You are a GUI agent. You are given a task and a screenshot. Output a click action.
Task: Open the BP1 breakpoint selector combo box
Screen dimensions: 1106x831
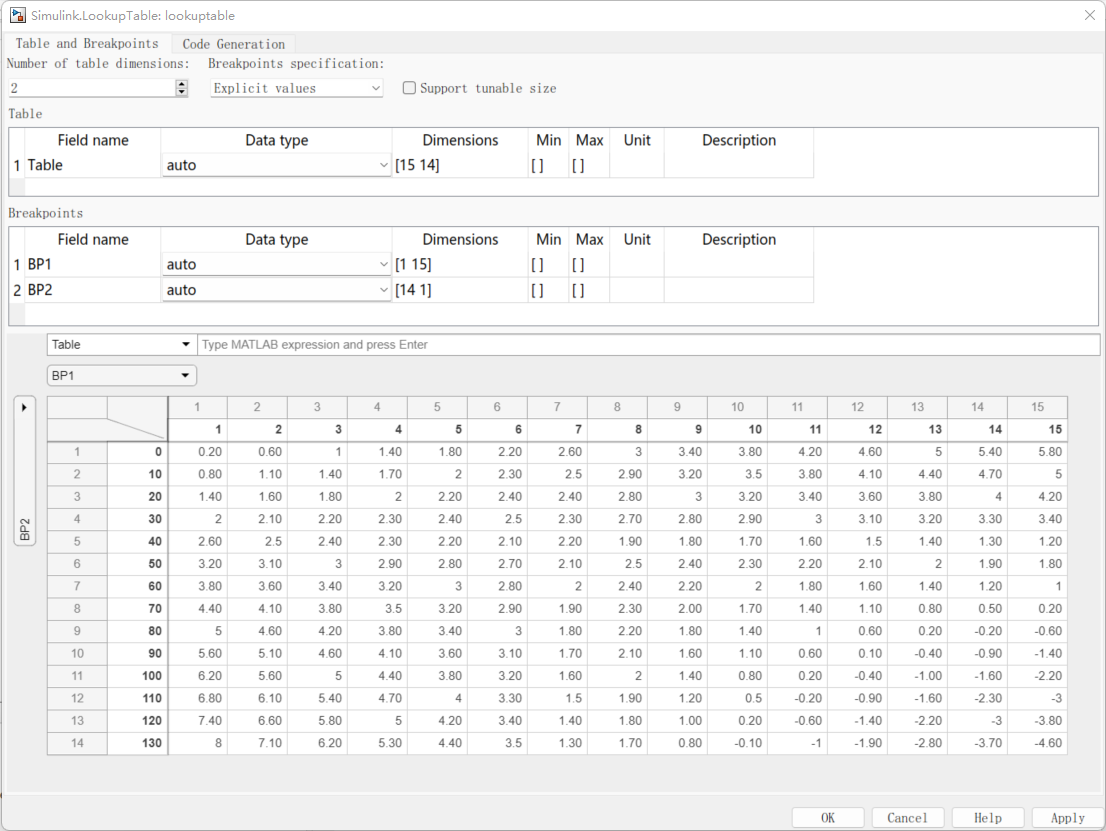[x=121, y=375]
